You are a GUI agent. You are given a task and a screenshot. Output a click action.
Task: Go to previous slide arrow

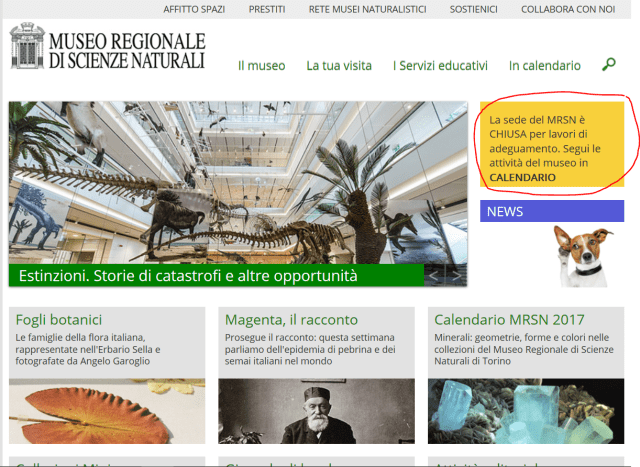coord(433,276)
